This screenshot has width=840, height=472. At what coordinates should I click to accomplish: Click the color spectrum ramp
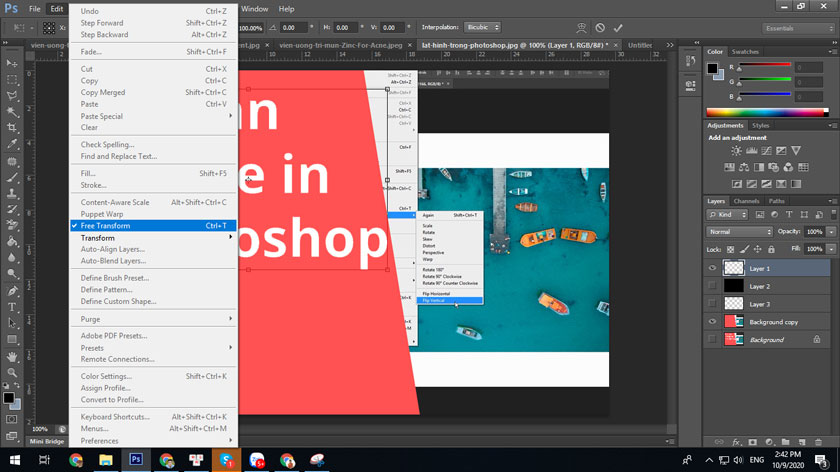(x=767, y=112)
